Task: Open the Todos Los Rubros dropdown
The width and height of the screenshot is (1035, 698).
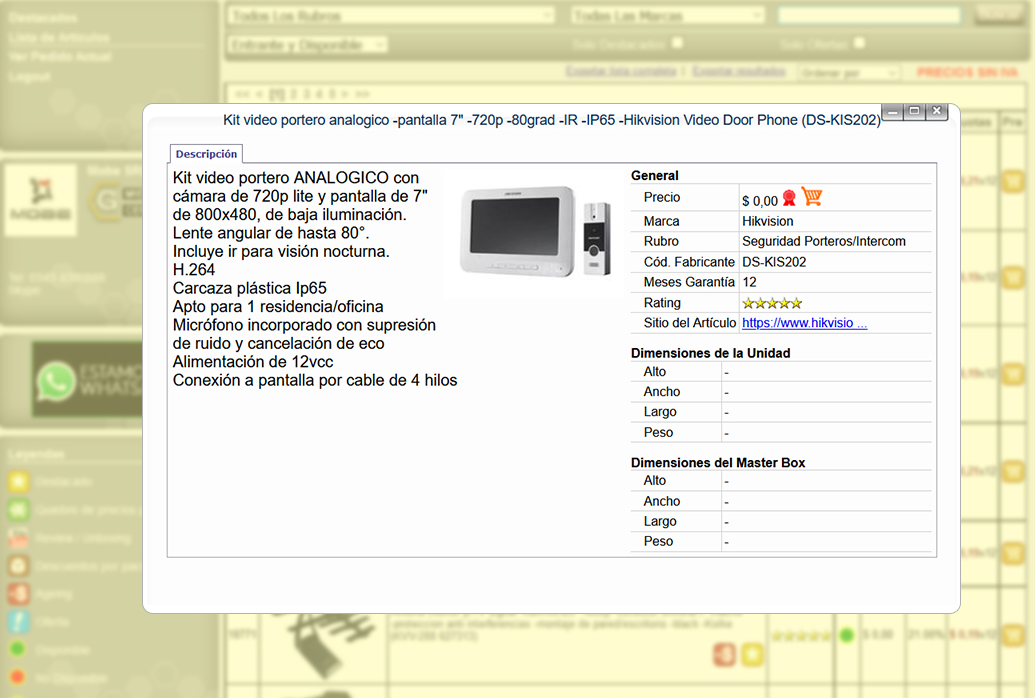Action: [391, 16]
